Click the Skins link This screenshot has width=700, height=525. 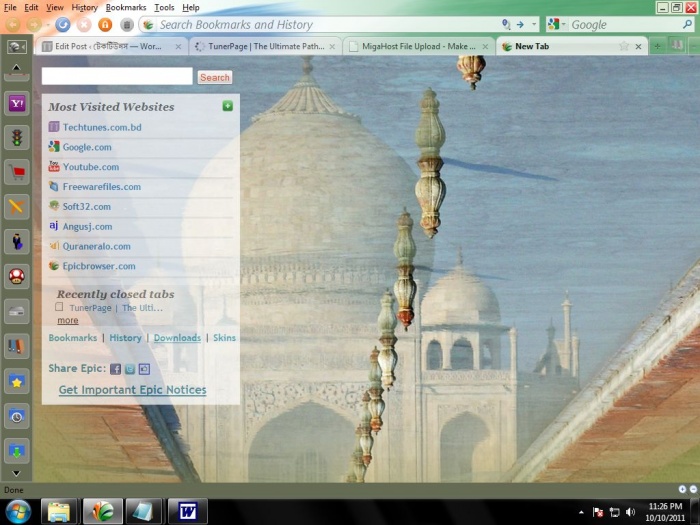coord(224,338)
